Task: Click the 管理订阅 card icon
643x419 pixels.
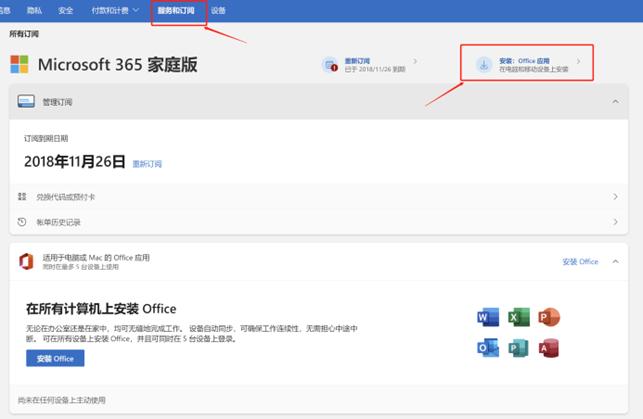Action: coord(26,101)
